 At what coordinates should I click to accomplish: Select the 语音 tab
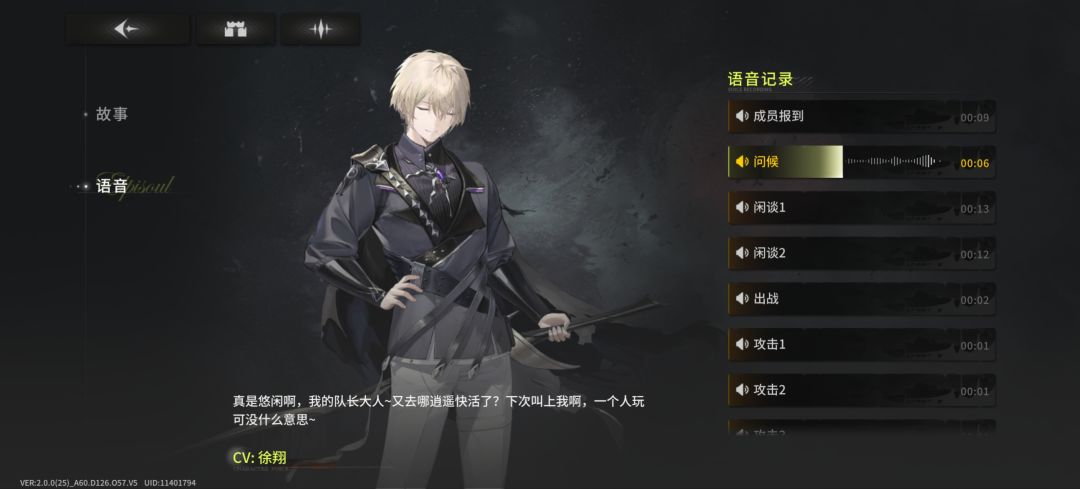tap(112, 186)
